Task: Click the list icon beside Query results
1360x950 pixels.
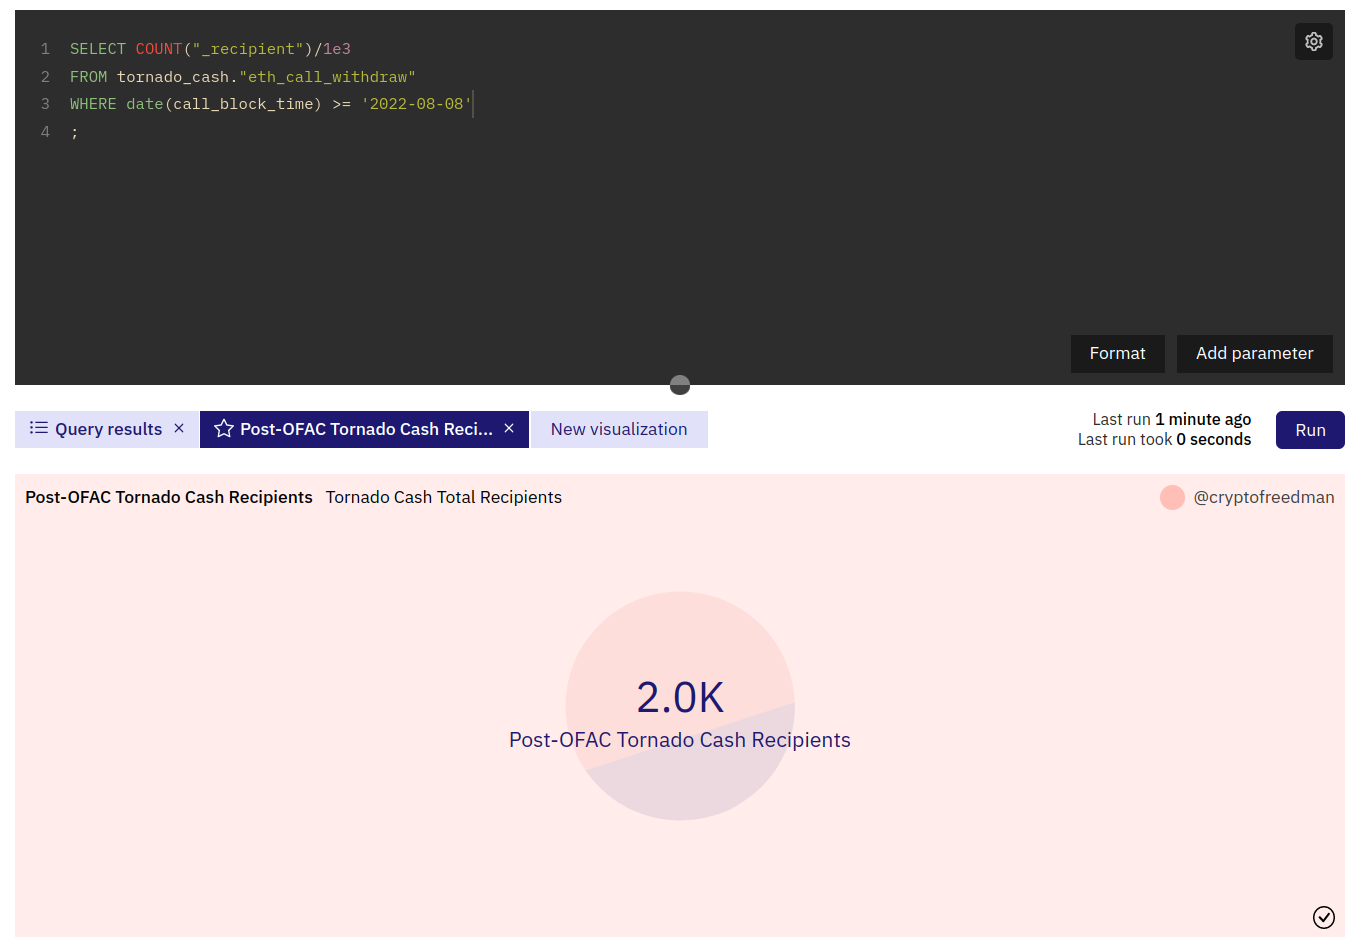Action: (39, 428)
